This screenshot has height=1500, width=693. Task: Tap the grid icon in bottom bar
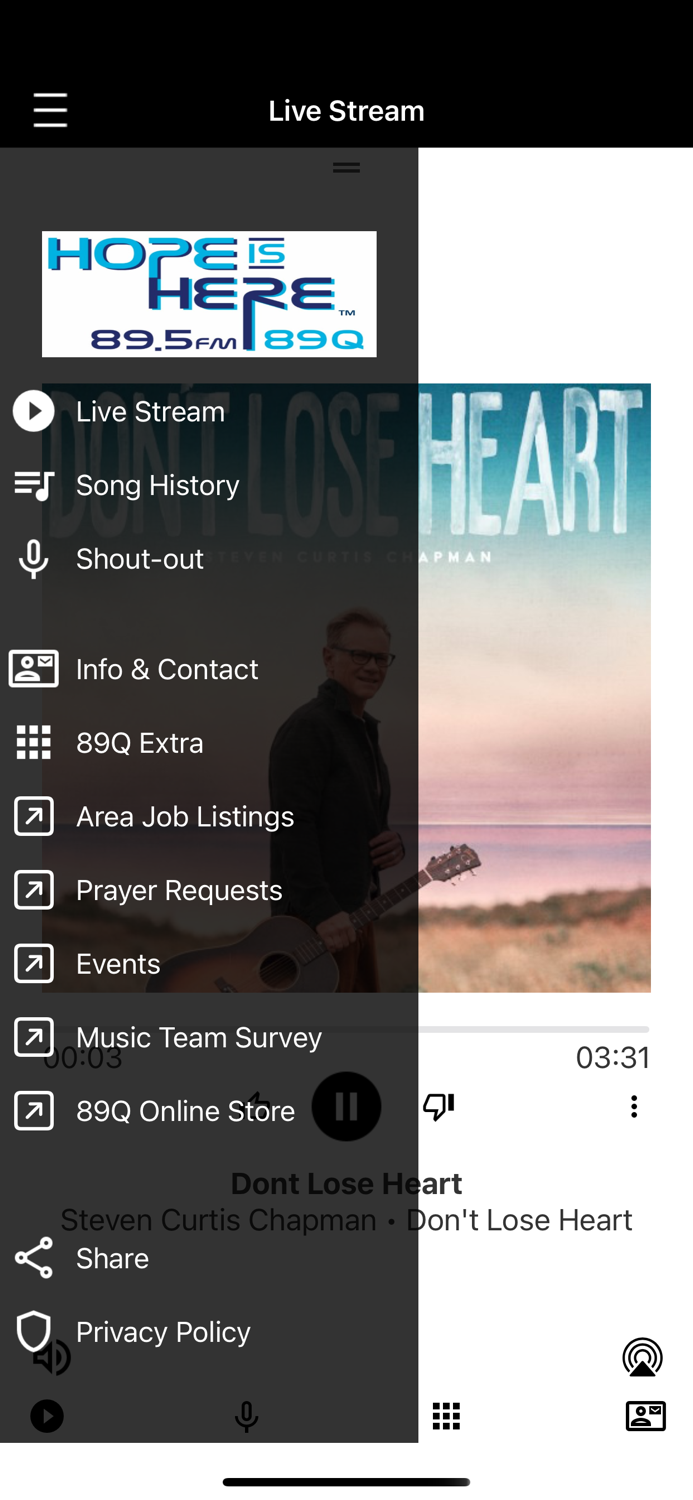point(446,1416)
